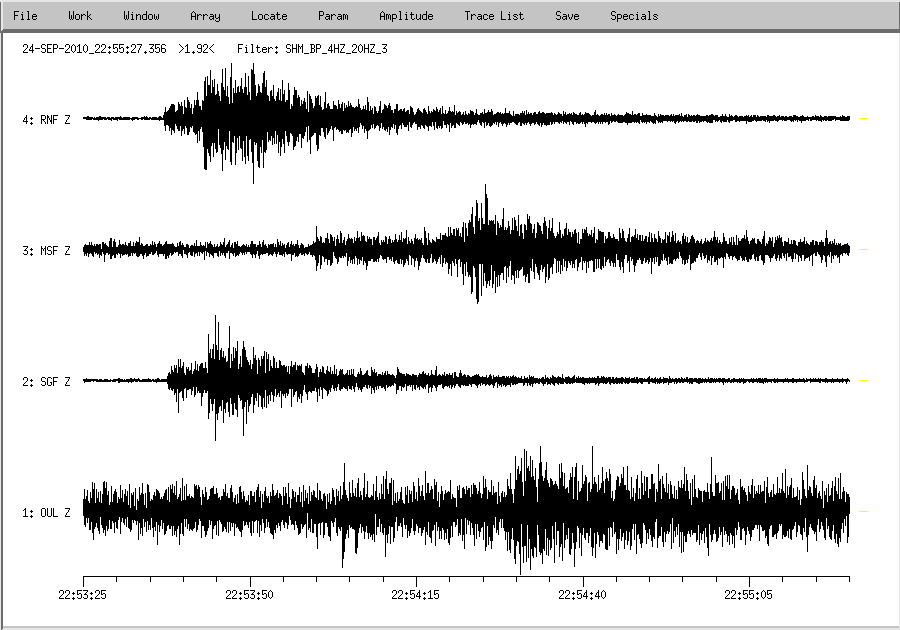Viewport: 900px width, 630px height.
Task: Click the yellow marker beside MSF trace
Action: tap(863, 250)
